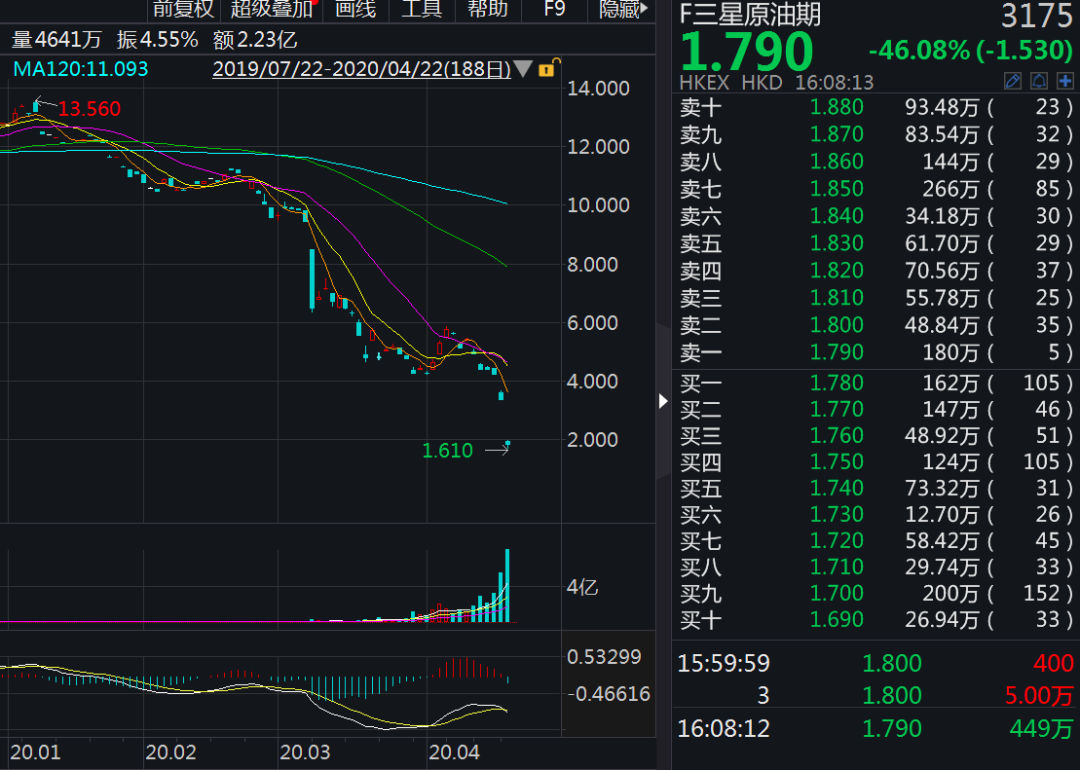The height and width of the screenshot is (770, 1080).
Task: Click the 额2.23亿 turnover statistic
Action: (x=255, y=40)
